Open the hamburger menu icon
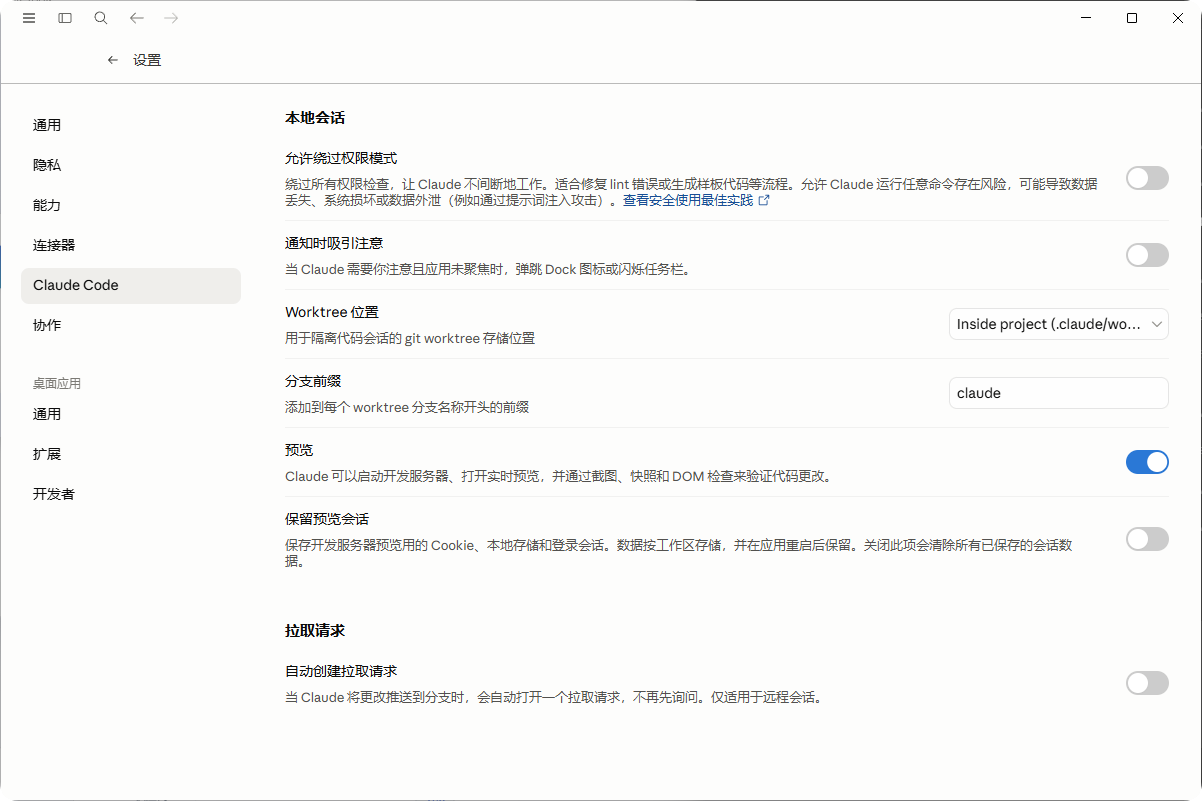 point(29,18)
